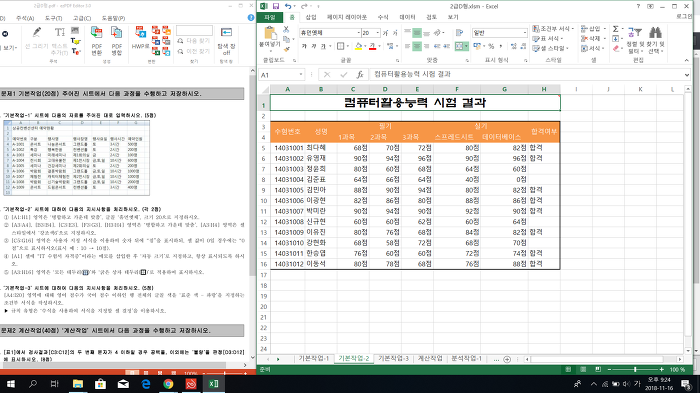Image resolution: width=700 pixels, height=393 pixels.
Task: Click the 찾기 및 선택 button
Action: tap(655, 40)
